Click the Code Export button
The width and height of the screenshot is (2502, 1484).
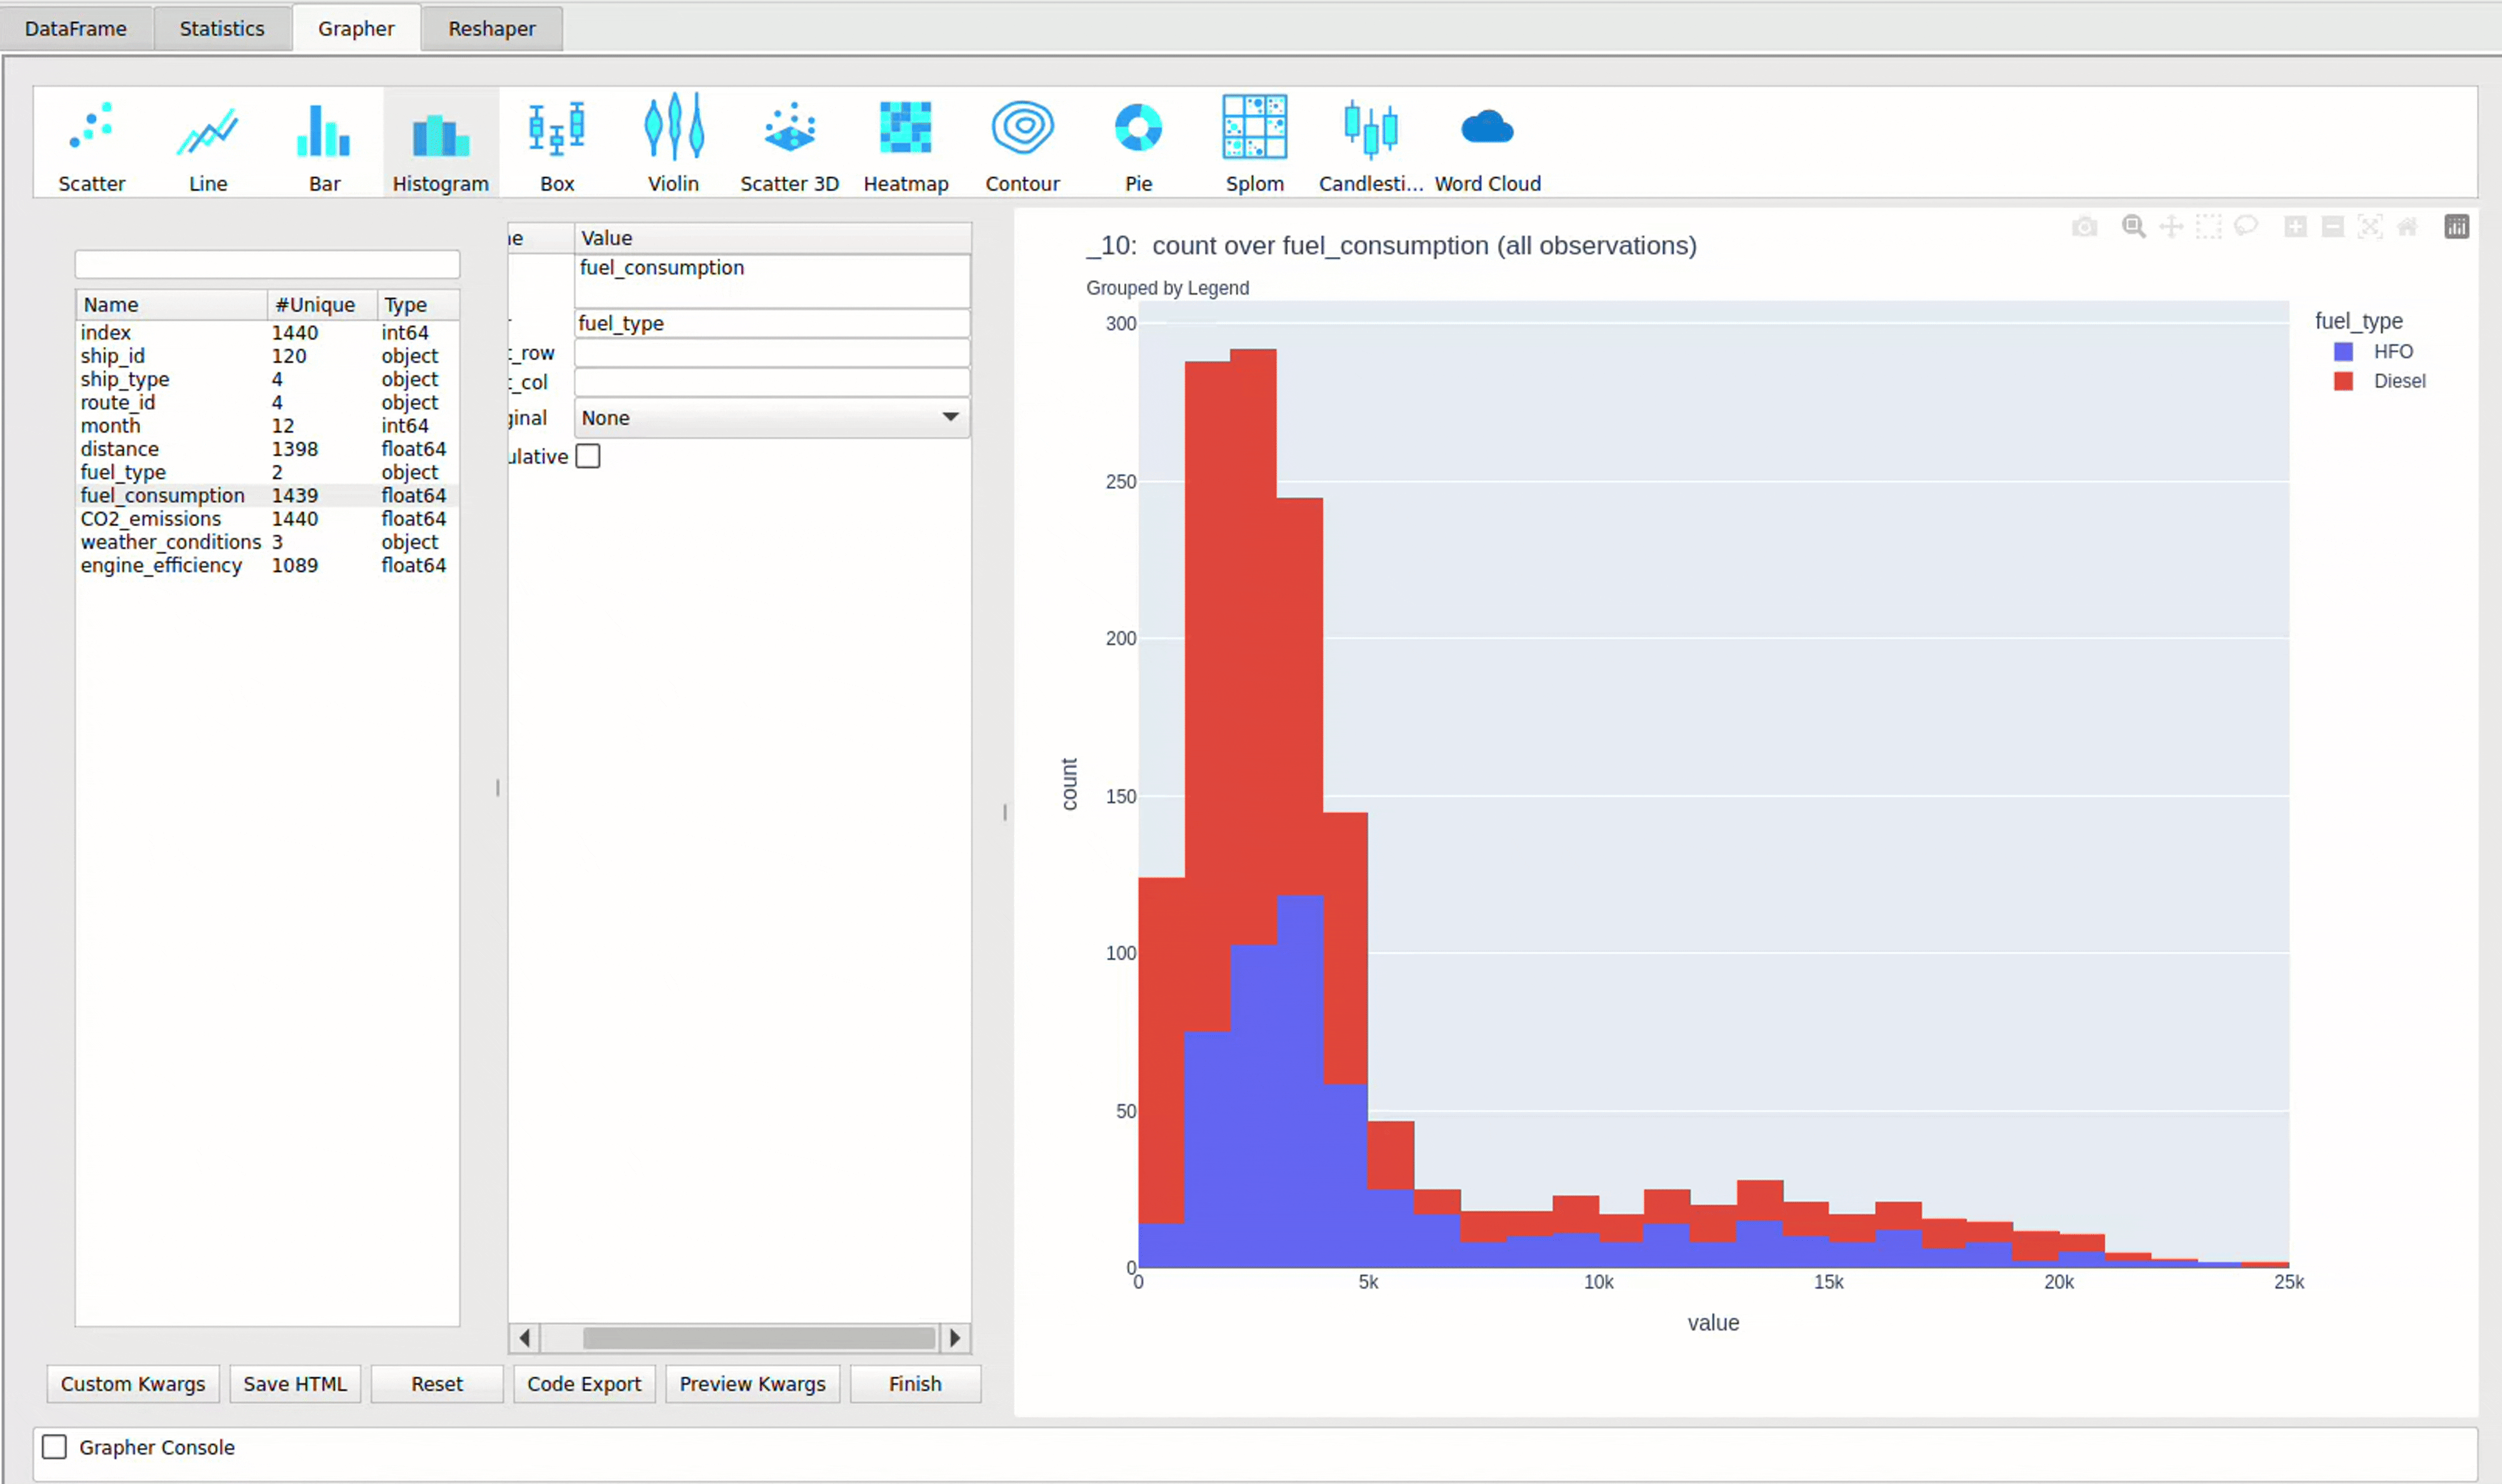[x=583, y=1383]
